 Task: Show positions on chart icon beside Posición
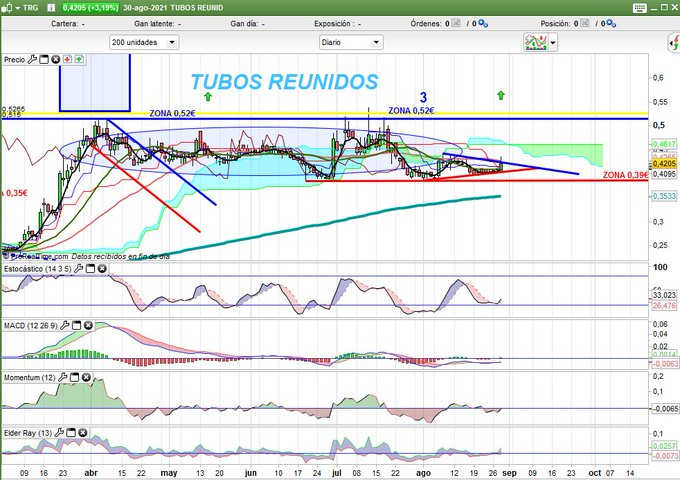pos(585,23)
